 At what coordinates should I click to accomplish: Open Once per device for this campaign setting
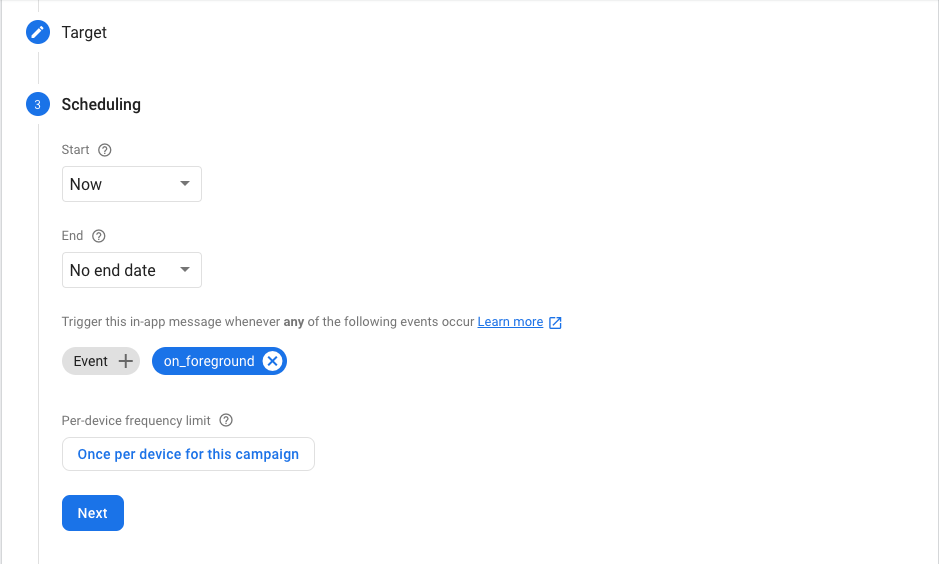tap(188, 454)
